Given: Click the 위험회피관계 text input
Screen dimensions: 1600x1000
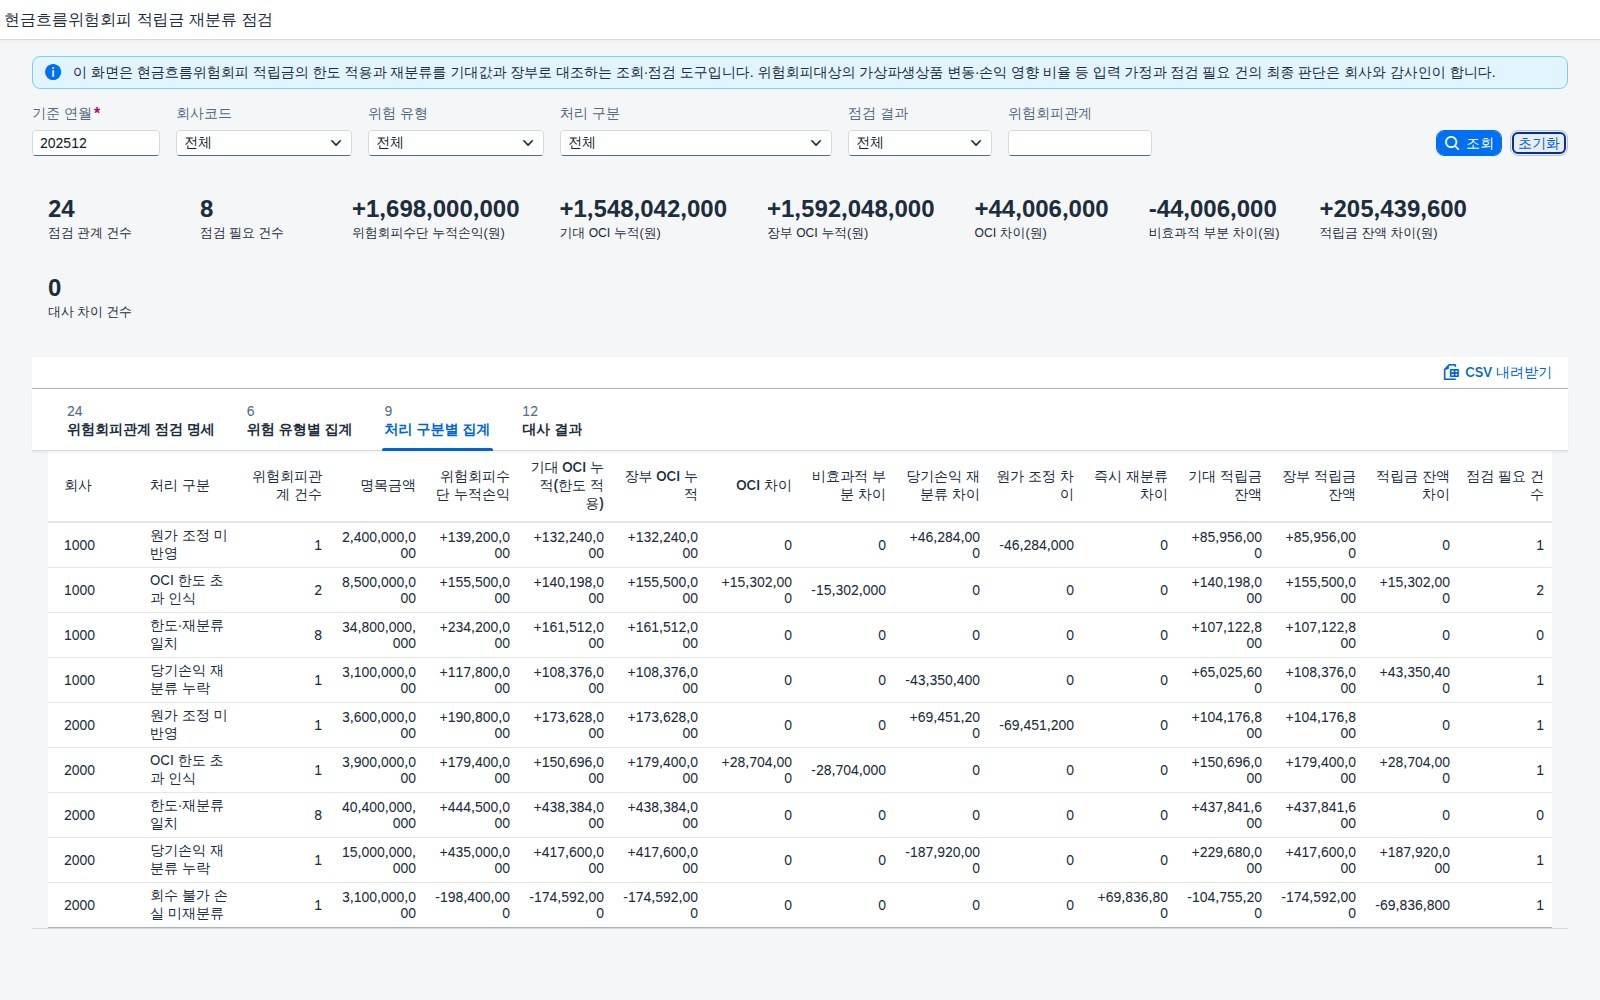Looking at the screenshot, I should [1080, 143].
